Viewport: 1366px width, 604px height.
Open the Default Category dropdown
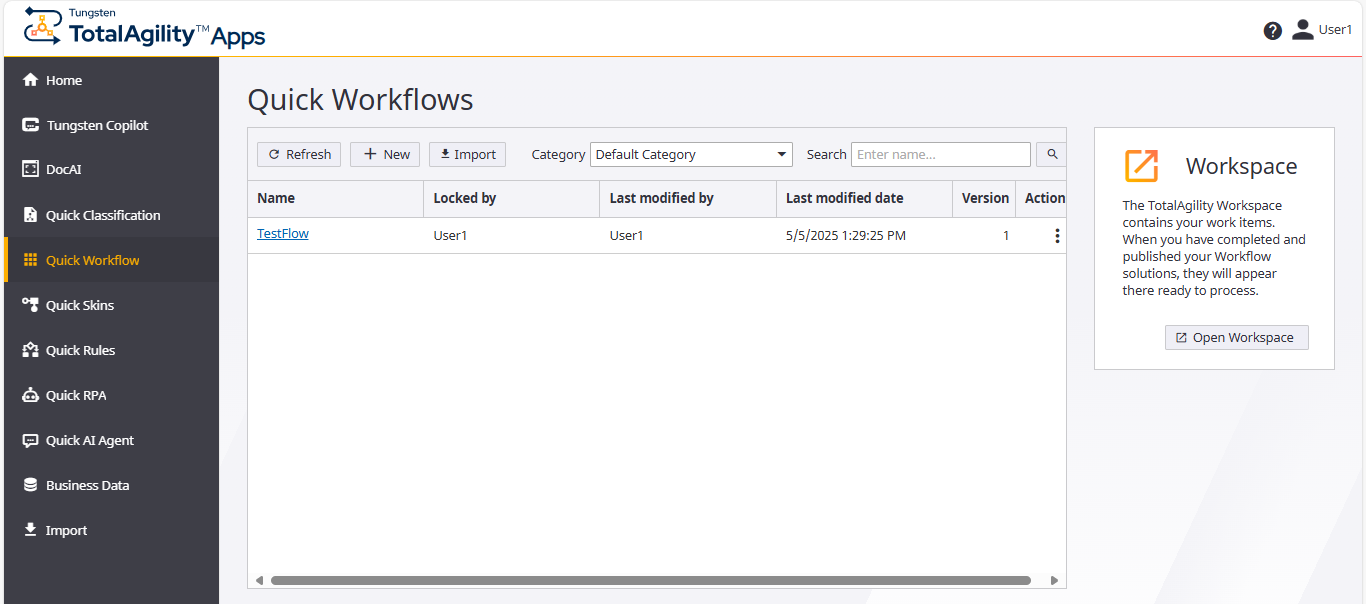690,154
